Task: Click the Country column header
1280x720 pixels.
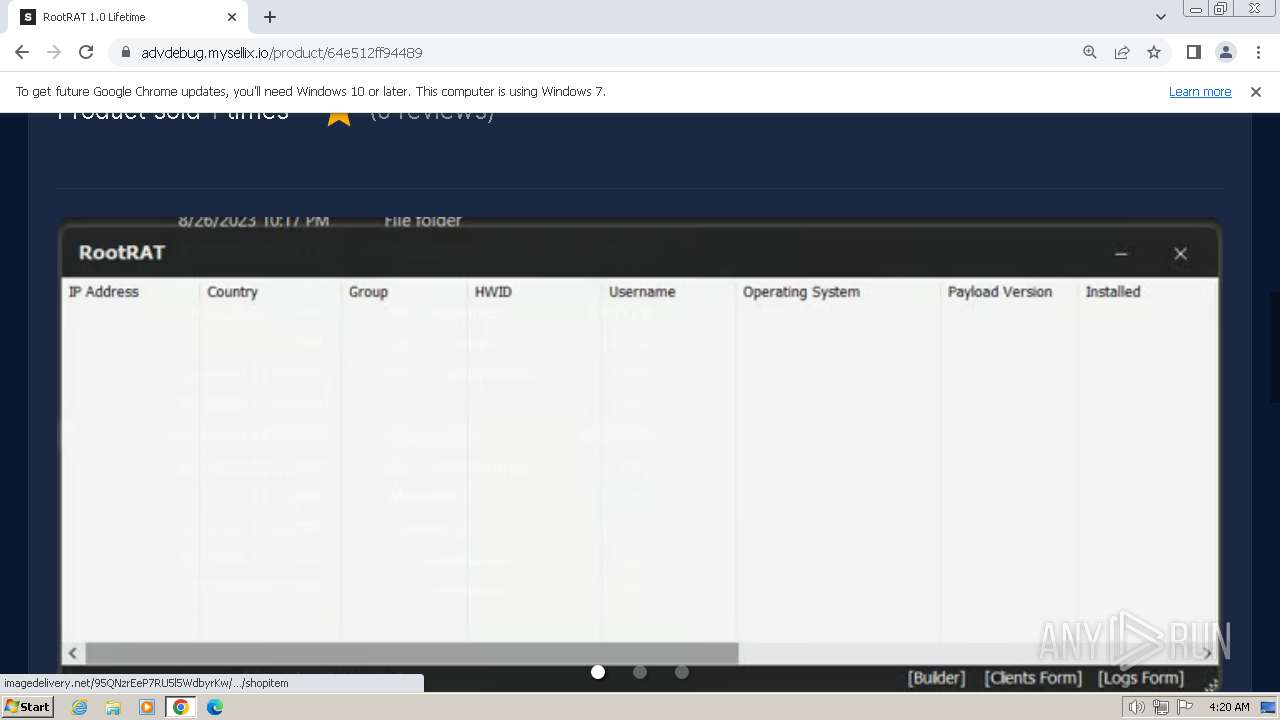Action: click(232, 292)
